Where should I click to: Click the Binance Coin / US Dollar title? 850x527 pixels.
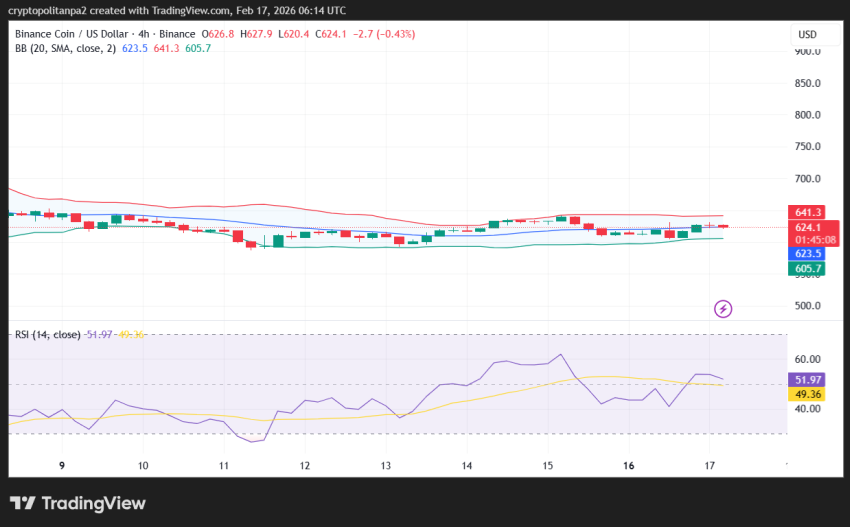point(75,34)
